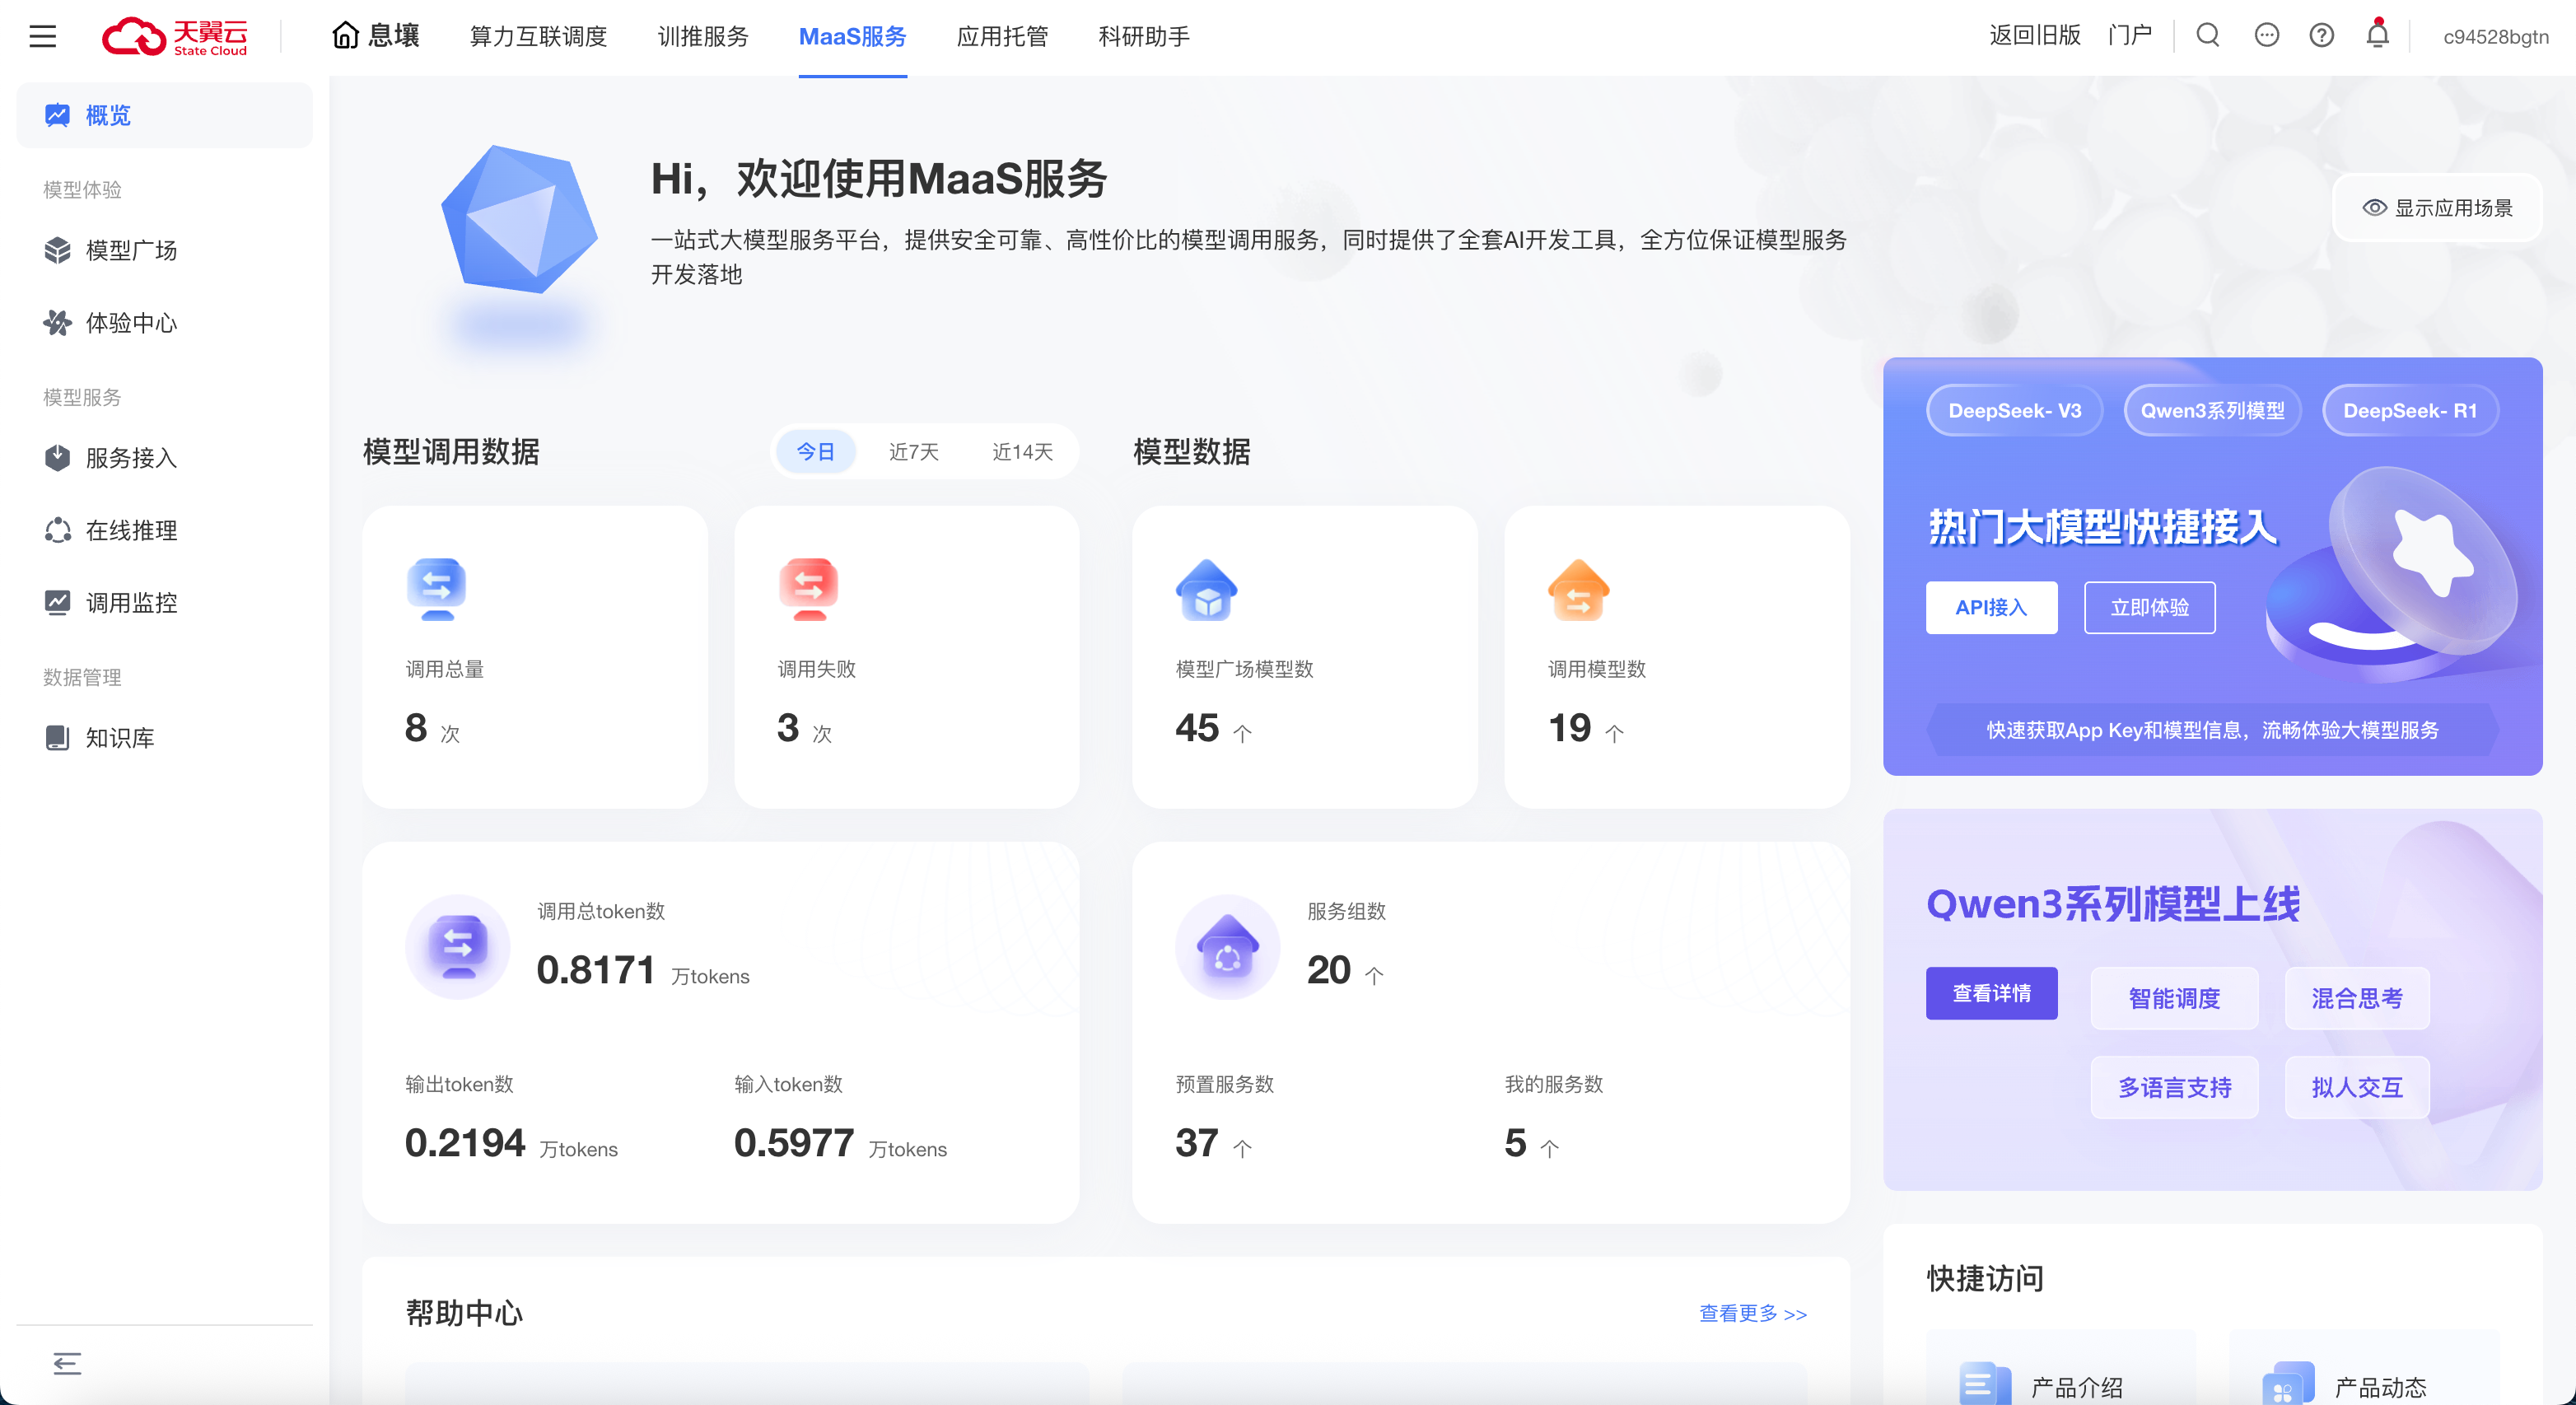Click 查看更多 >> in 帮助中心

point(1753,1313)
